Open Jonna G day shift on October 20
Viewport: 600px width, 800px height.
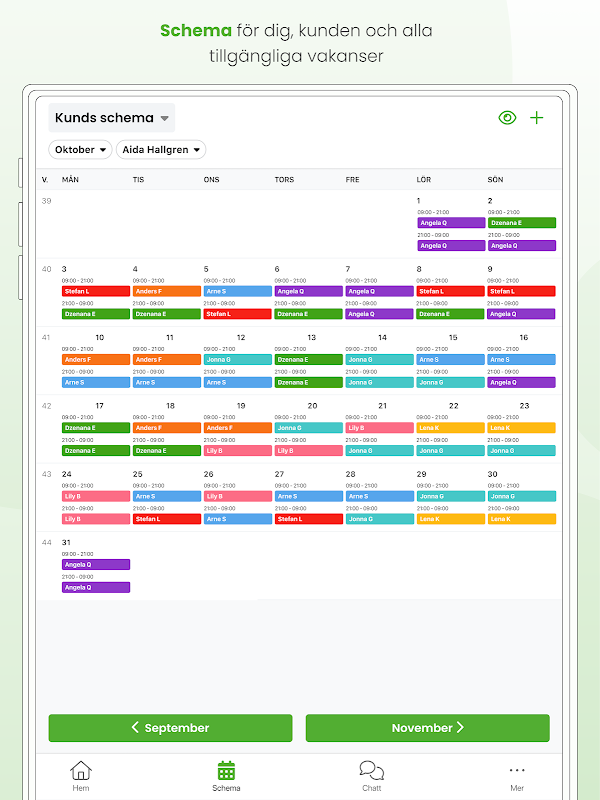(309, 428)
